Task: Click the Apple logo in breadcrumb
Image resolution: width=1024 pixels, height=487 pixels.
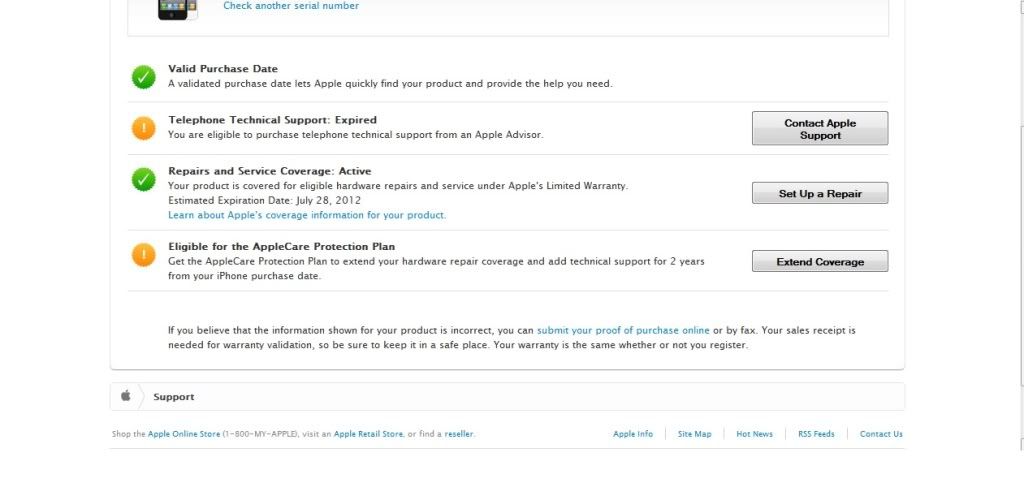Action: 125,396
